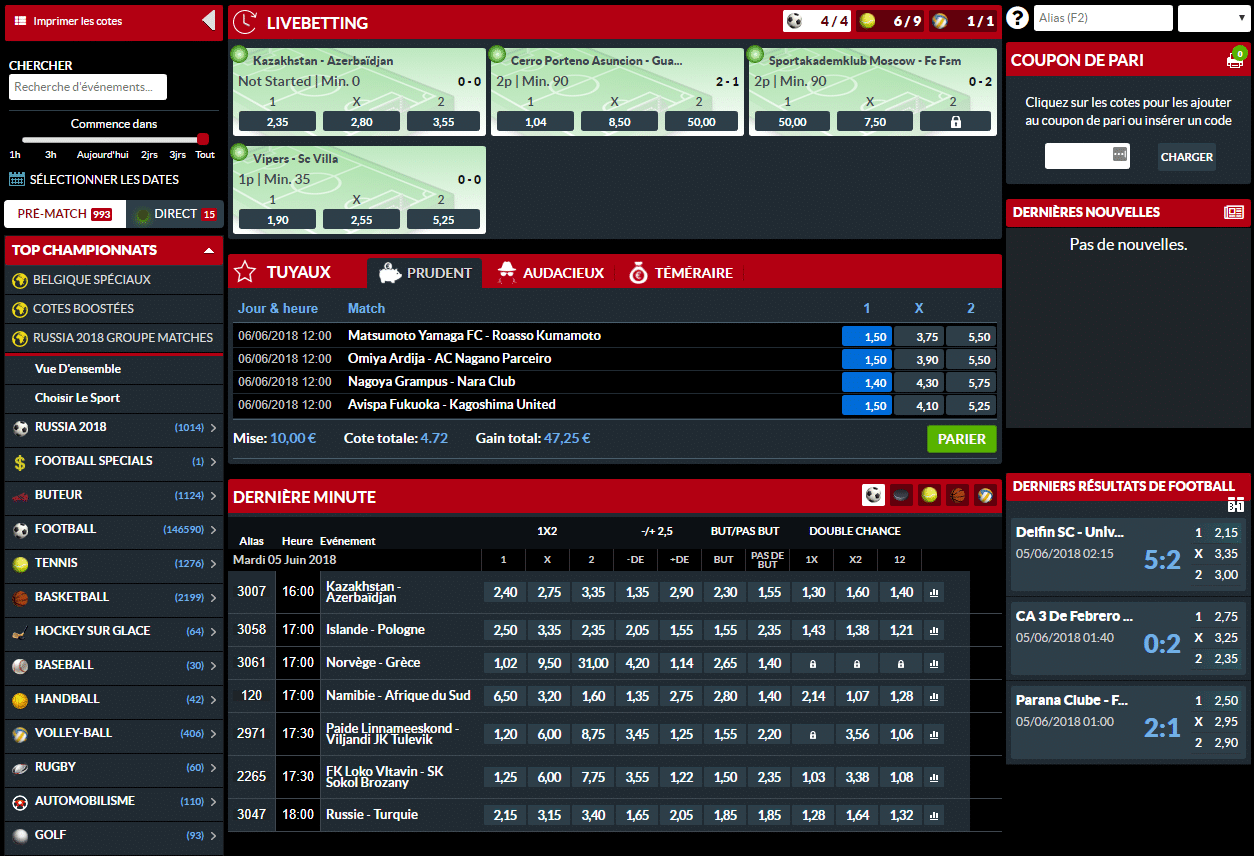Switch to the Pré-Match tab
The width and height of the screenshot is (1254, 856).
65,214
